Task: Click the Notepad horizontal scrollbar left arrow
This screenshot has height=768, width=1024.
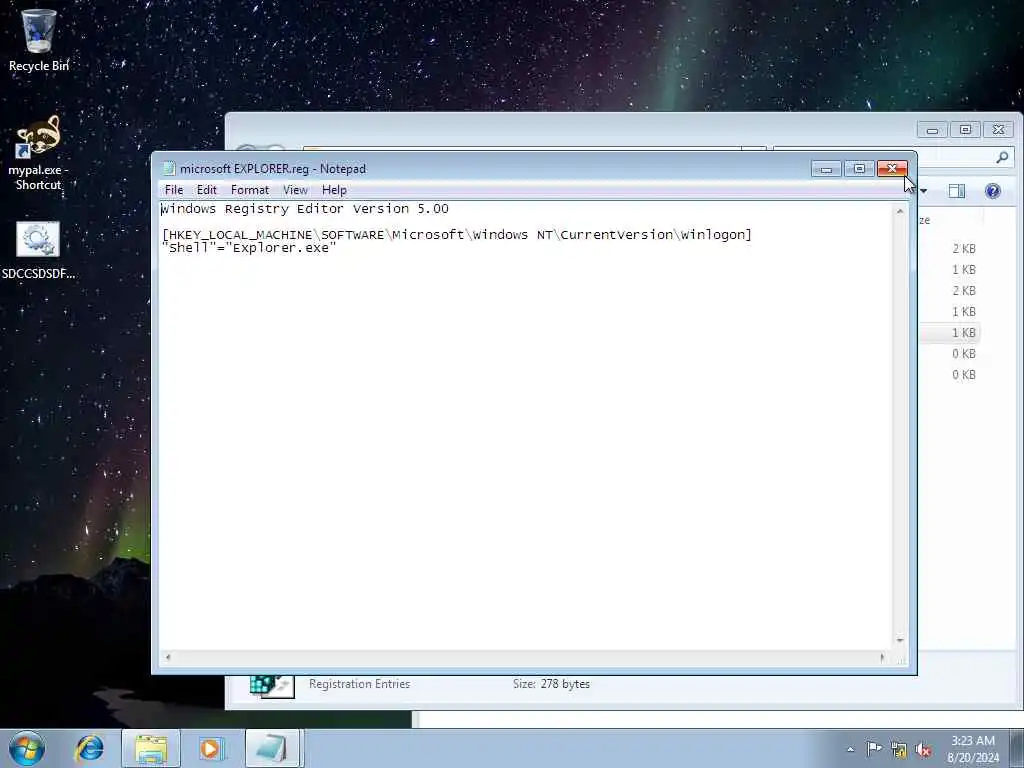Action: (x=168, y=657)
